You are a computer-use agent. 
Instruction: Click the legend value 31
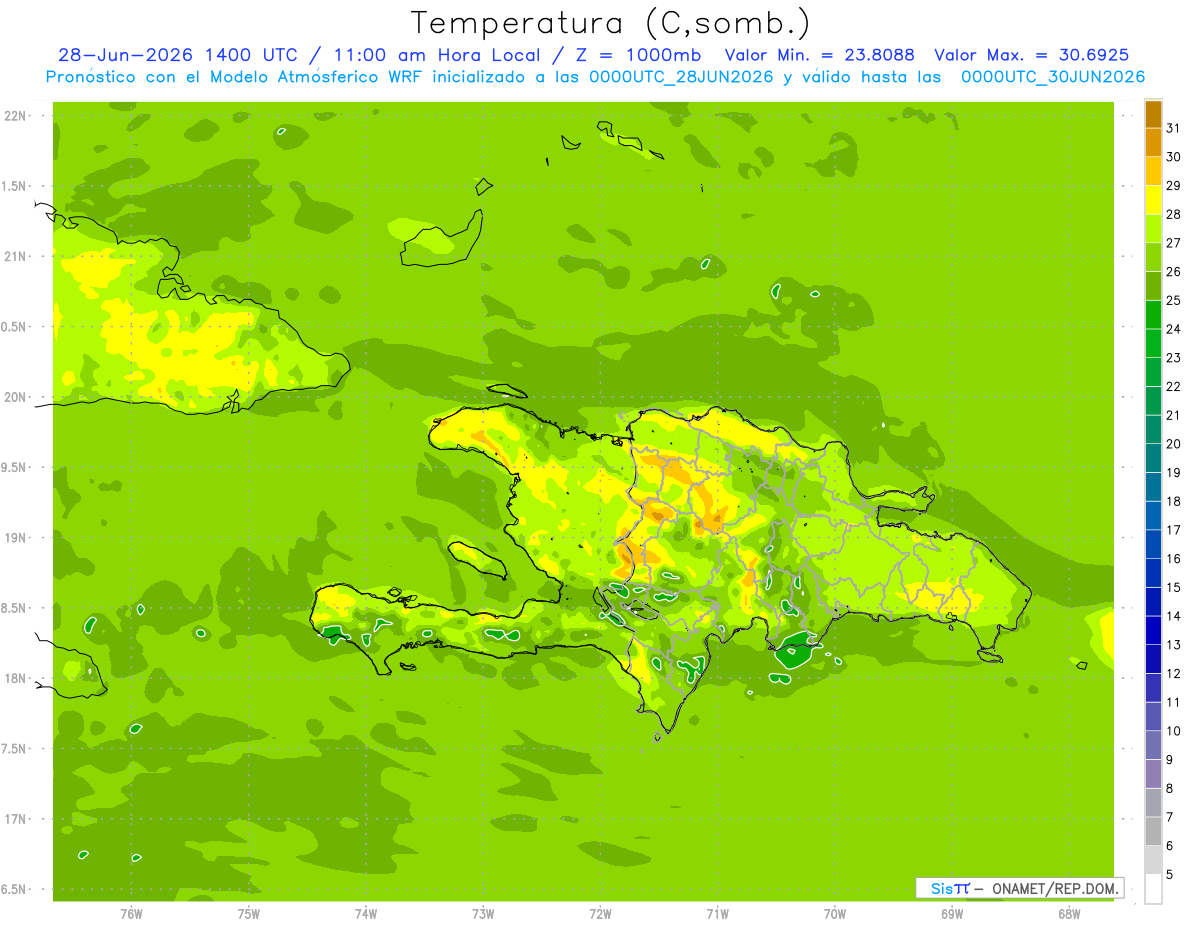pos(1174,128)
